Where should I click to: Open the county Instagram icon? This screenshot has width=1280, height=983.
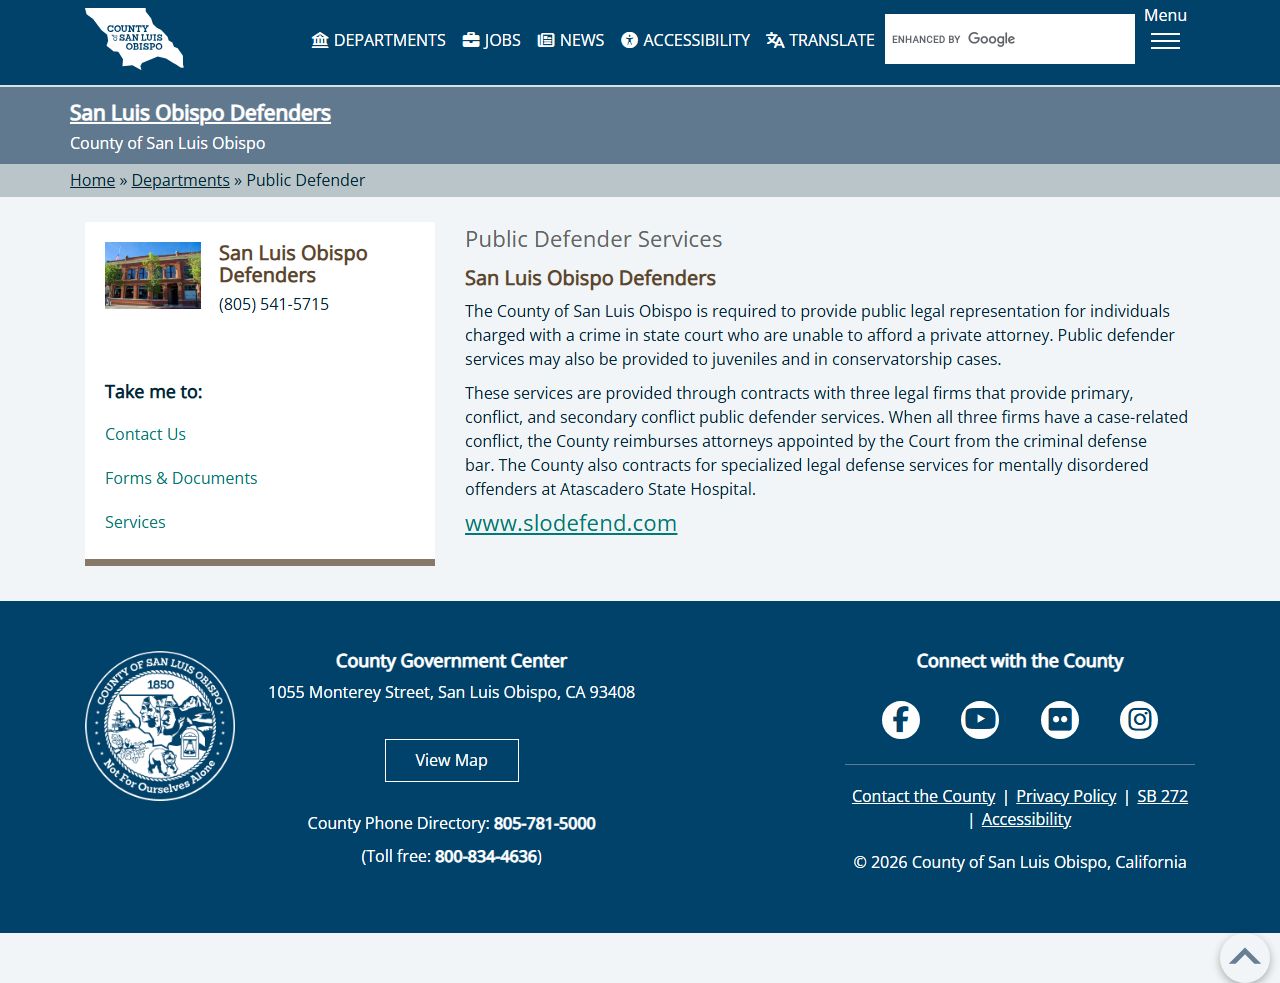(1139, 720)
